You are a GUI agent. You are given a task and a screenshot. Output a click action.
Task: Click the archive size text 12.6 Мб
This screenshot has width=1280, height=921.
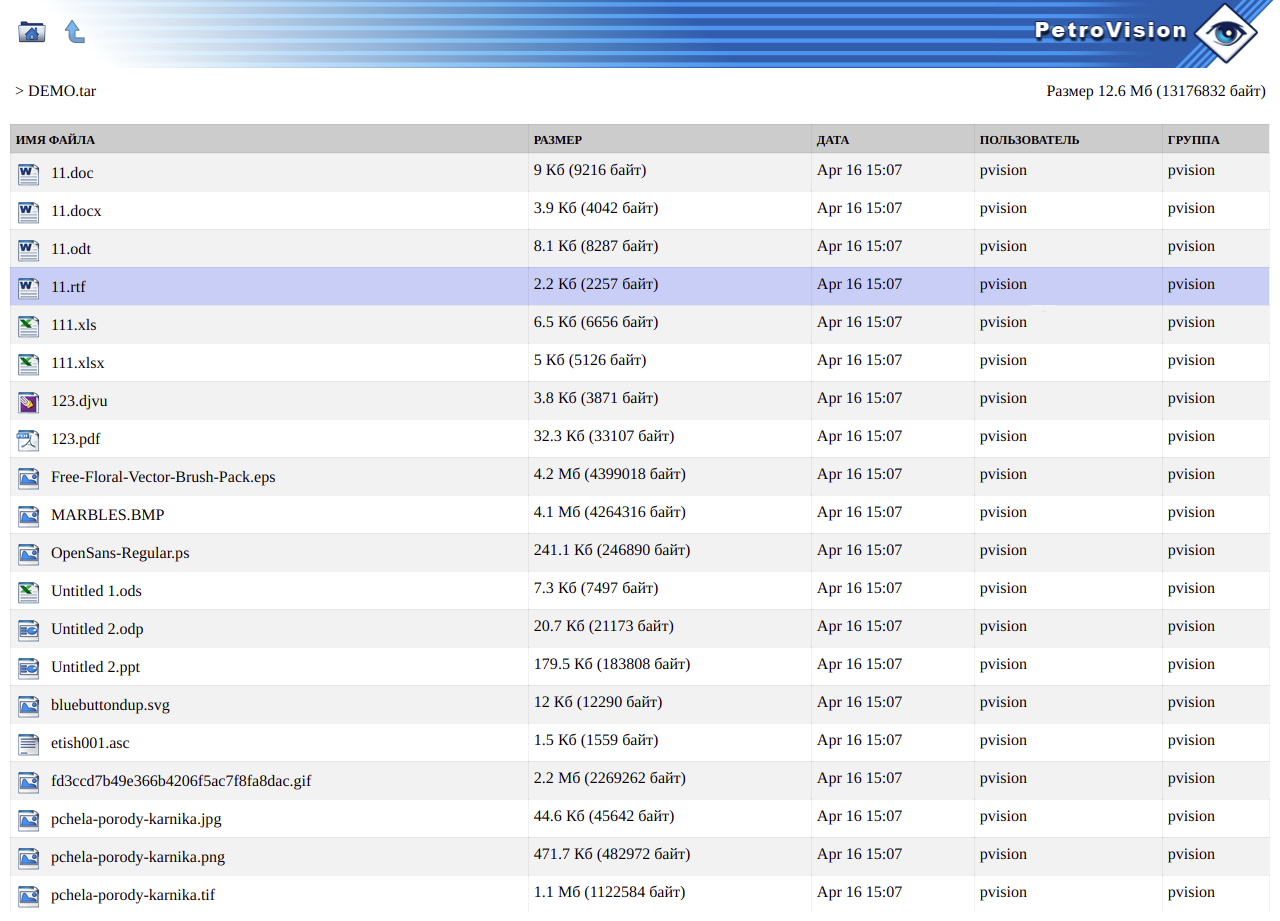(1156, 91)
